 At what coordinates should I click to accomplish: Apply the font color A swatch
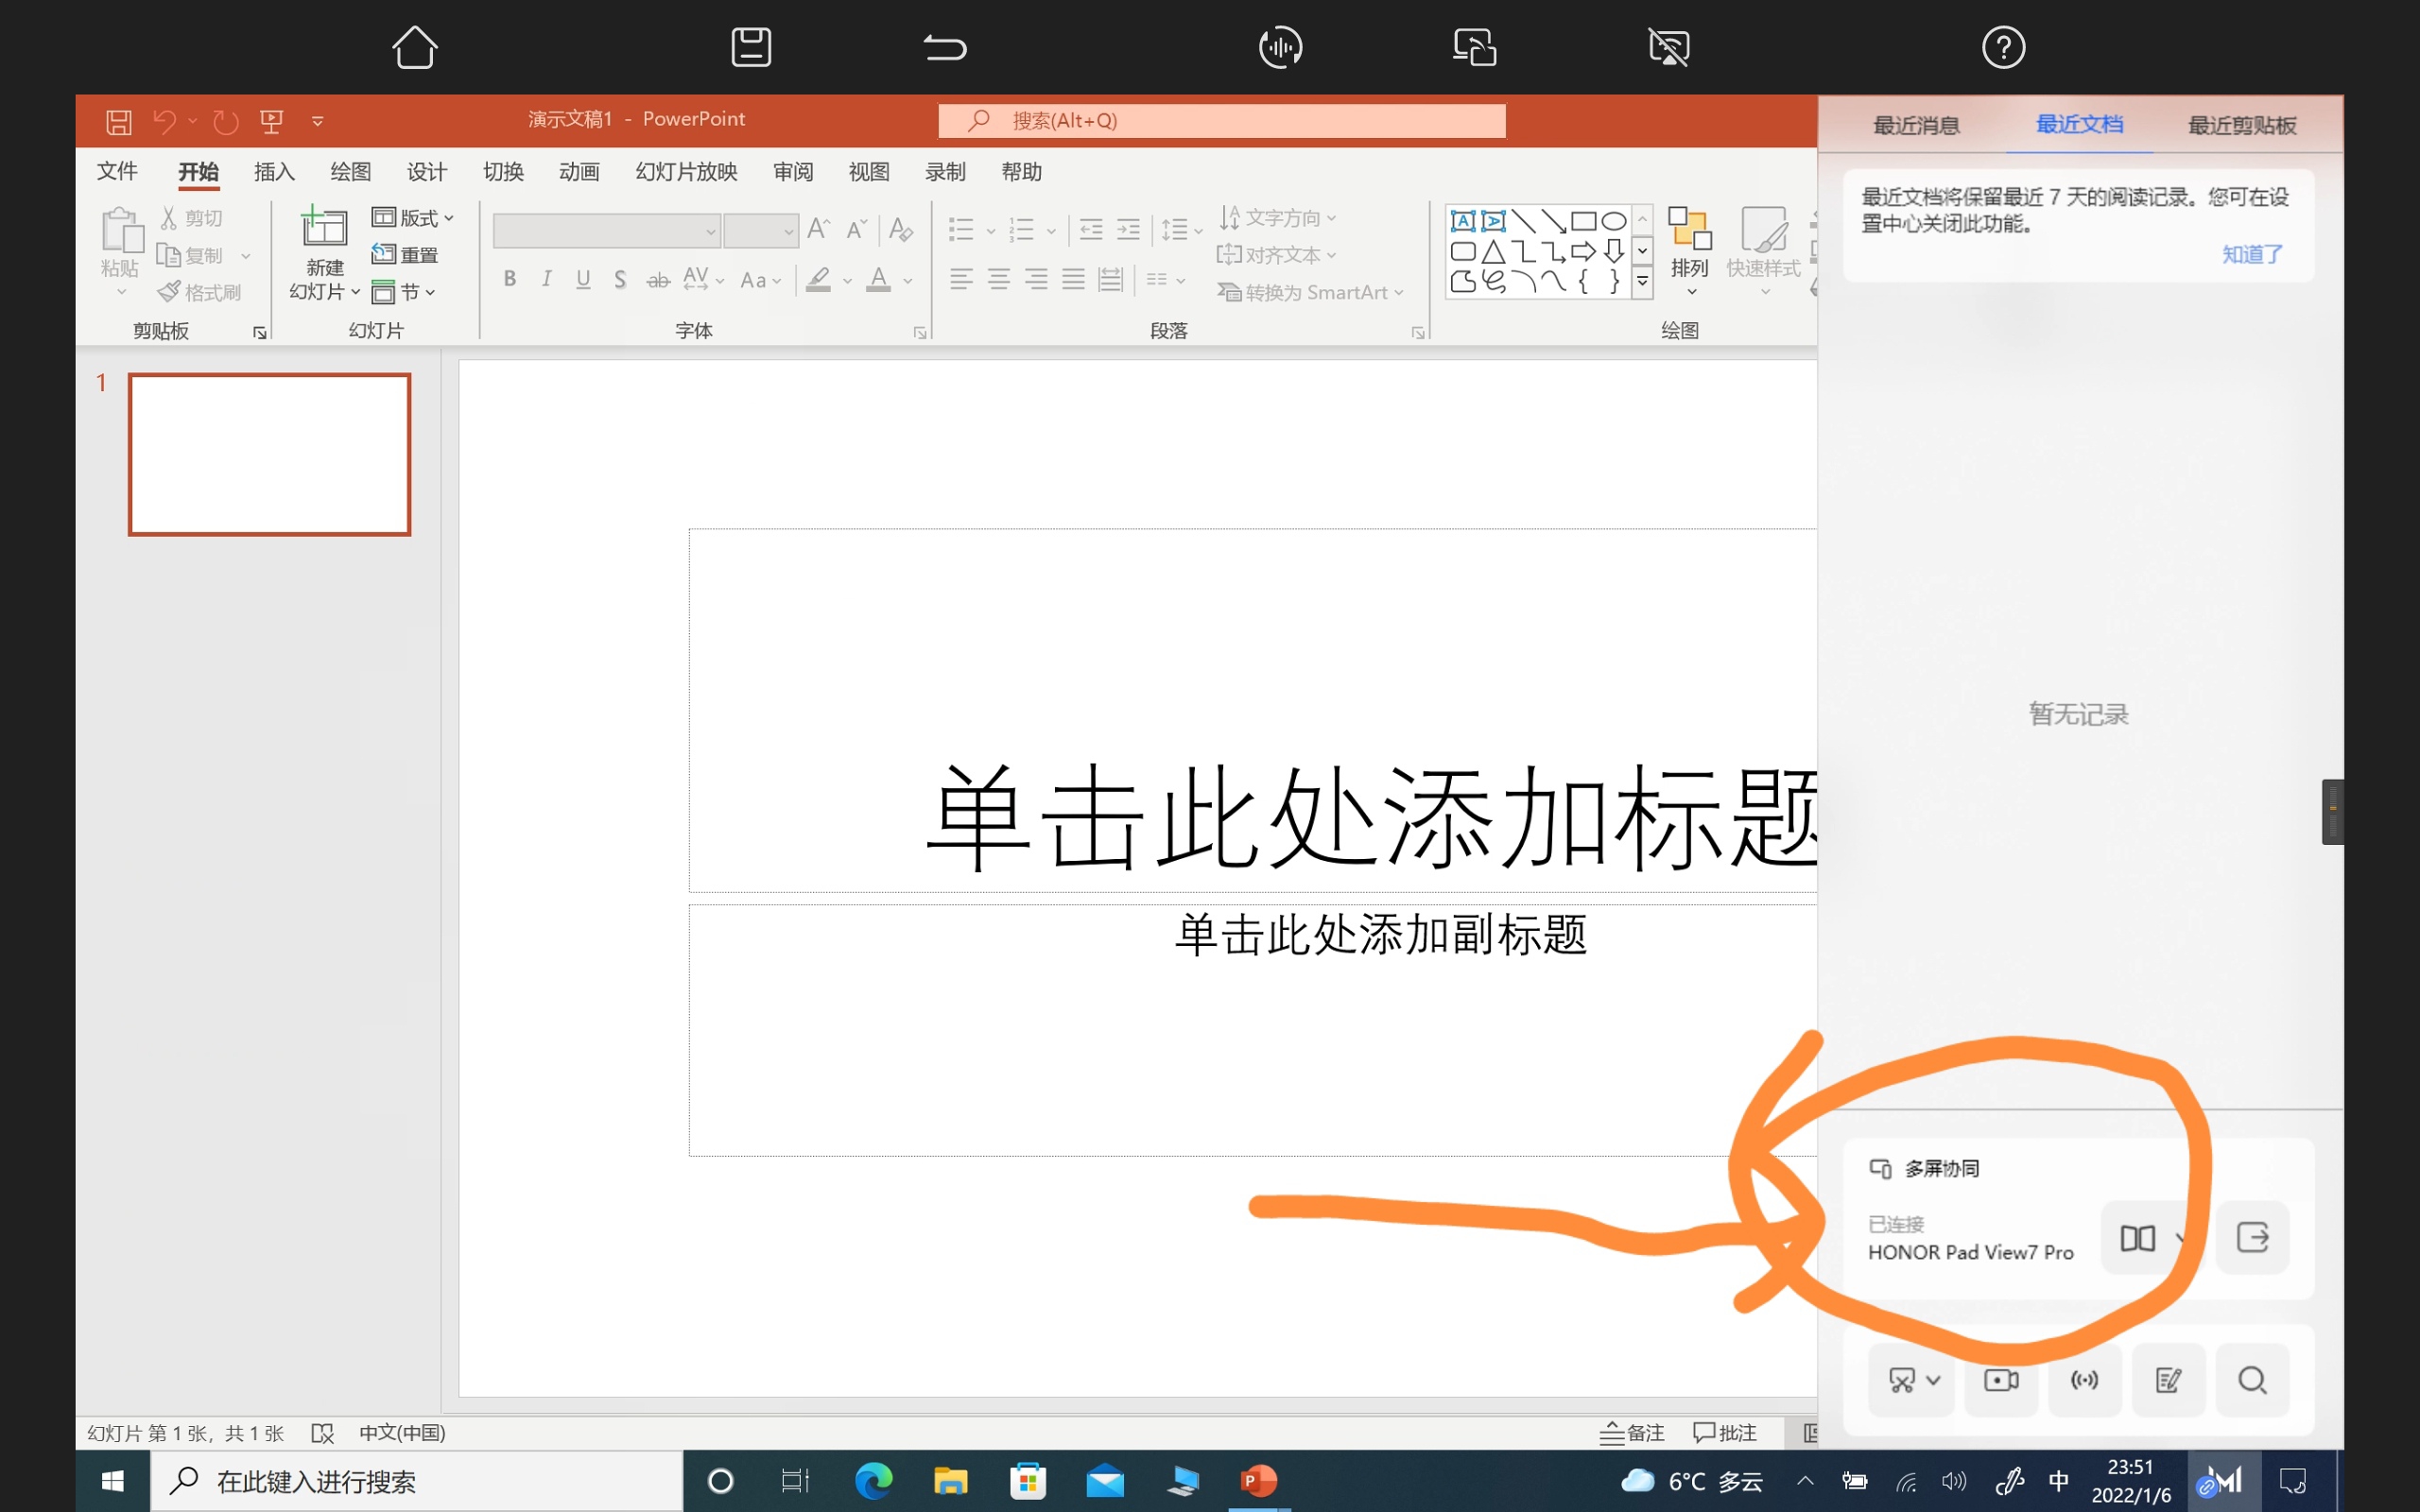pos(878,279)
